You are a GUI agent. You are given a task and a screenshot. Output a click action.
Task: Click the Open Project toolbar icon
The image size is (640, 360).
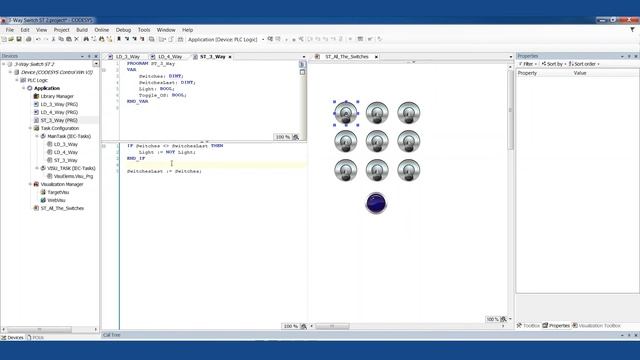(11, 39)
